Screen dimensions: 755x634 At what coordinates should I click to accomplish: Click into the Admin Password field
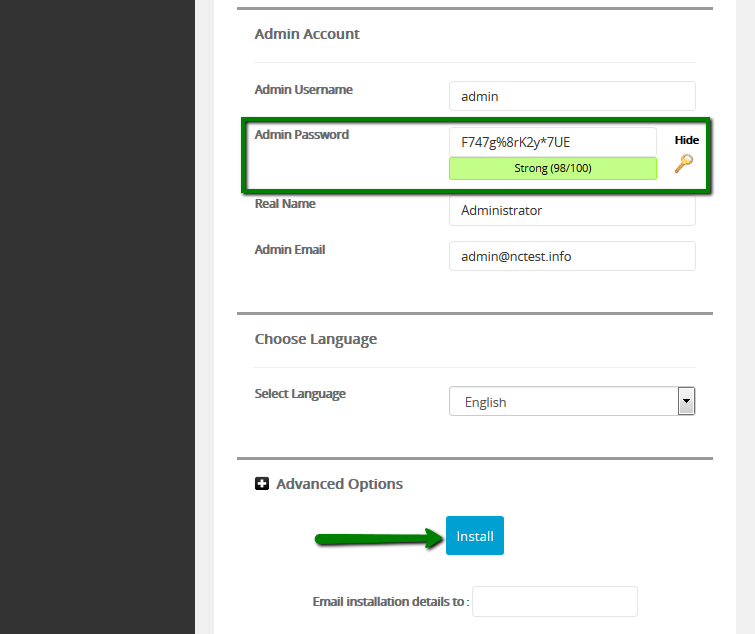(553, 141)
